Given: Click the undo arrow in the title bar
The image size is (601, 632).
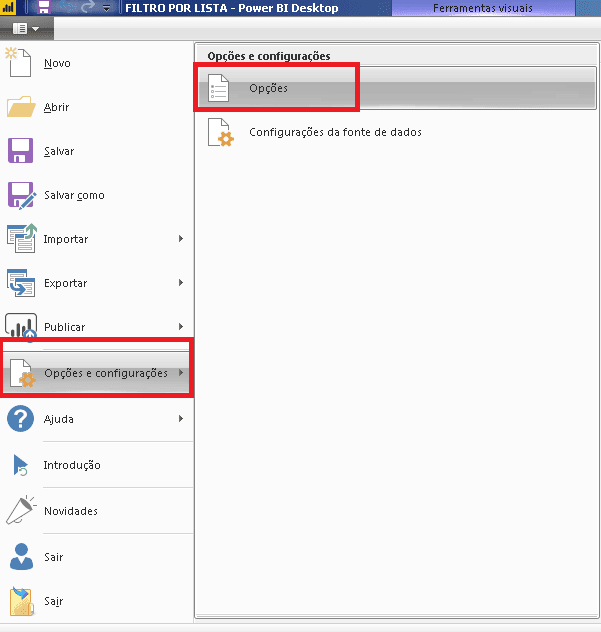Looking at the screenshot, I should click(x=67, y=7).
